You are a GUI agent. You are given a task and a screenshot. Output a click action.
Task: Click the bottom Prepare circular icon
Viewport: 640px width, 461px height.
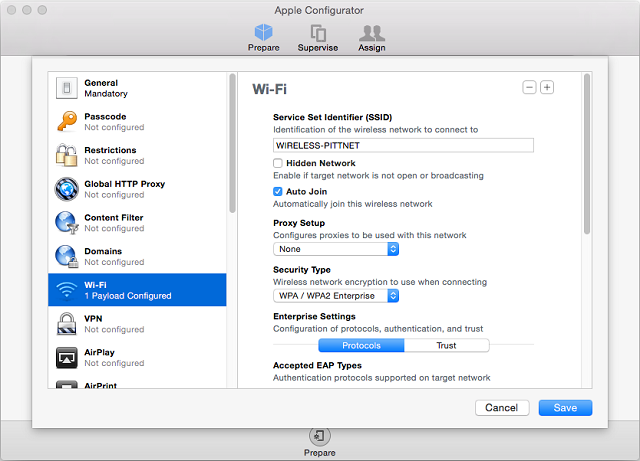(x=320, y=436)
